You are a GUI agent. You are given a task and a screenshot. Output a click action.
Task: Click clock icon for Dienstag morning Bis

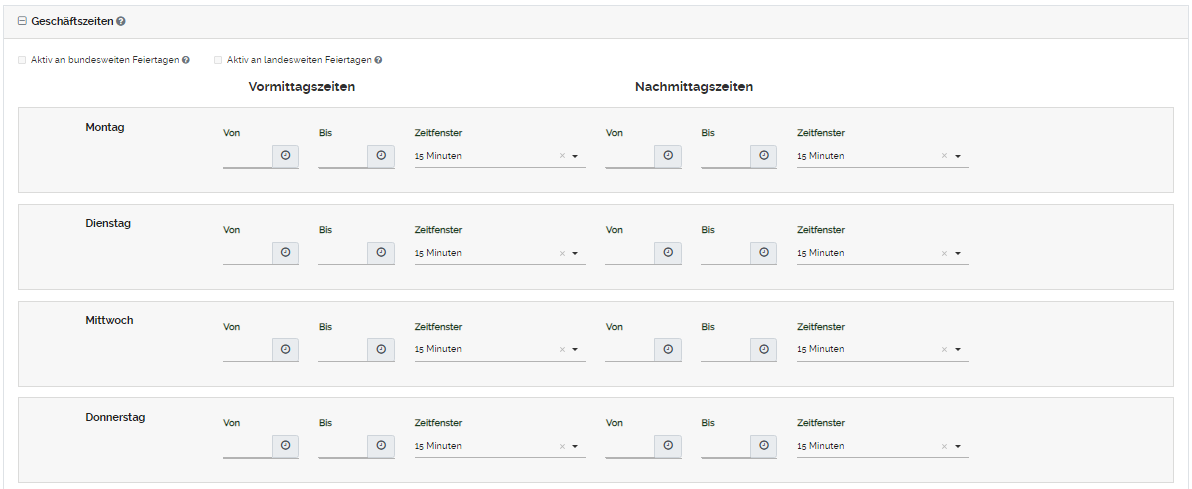click(381, 253)
